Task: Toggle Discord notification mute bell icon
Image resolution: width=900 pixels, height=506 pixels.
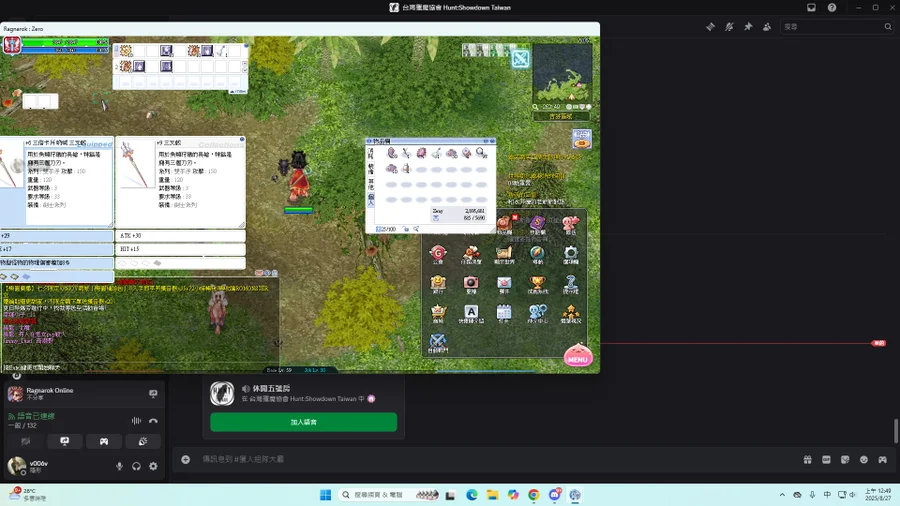Action: tap(729, 26)
